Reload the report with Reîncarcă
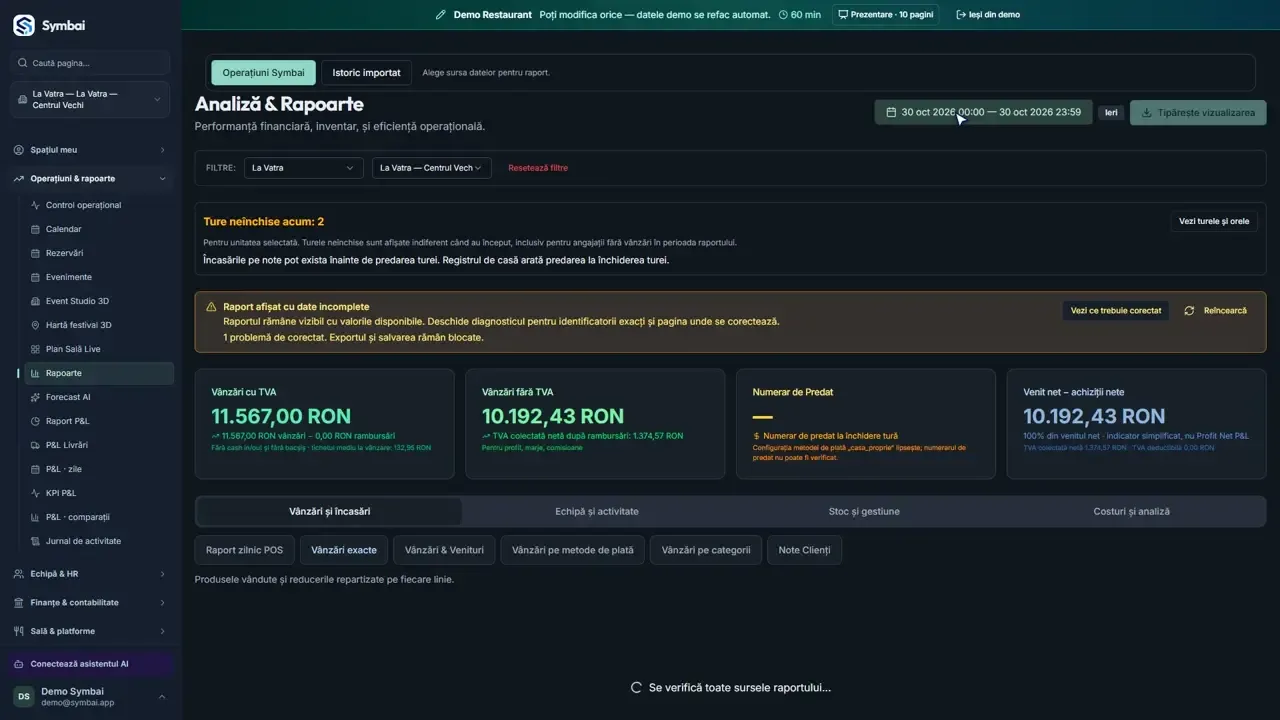 [1216, 311]
